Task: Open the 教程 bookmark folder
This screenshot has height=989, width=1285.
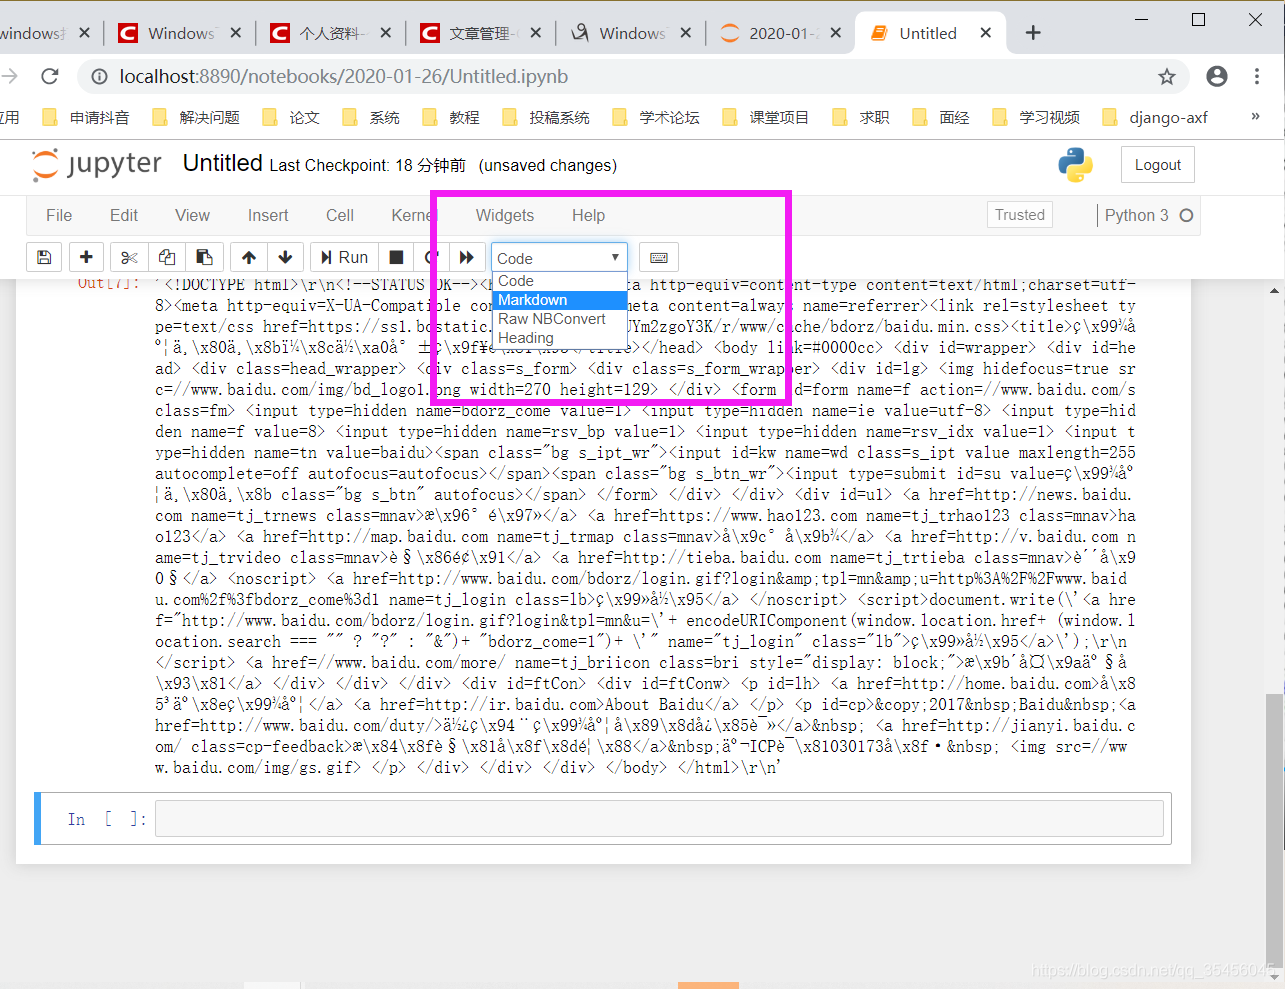Action: 451,117
